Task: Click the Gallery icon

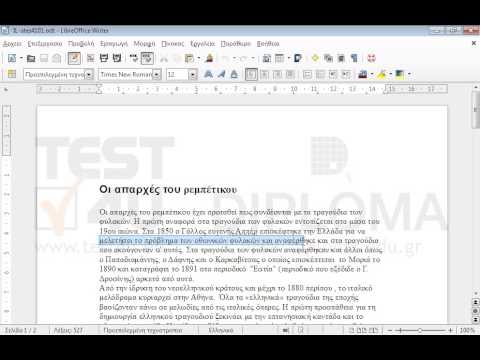Action: [328, 59]
